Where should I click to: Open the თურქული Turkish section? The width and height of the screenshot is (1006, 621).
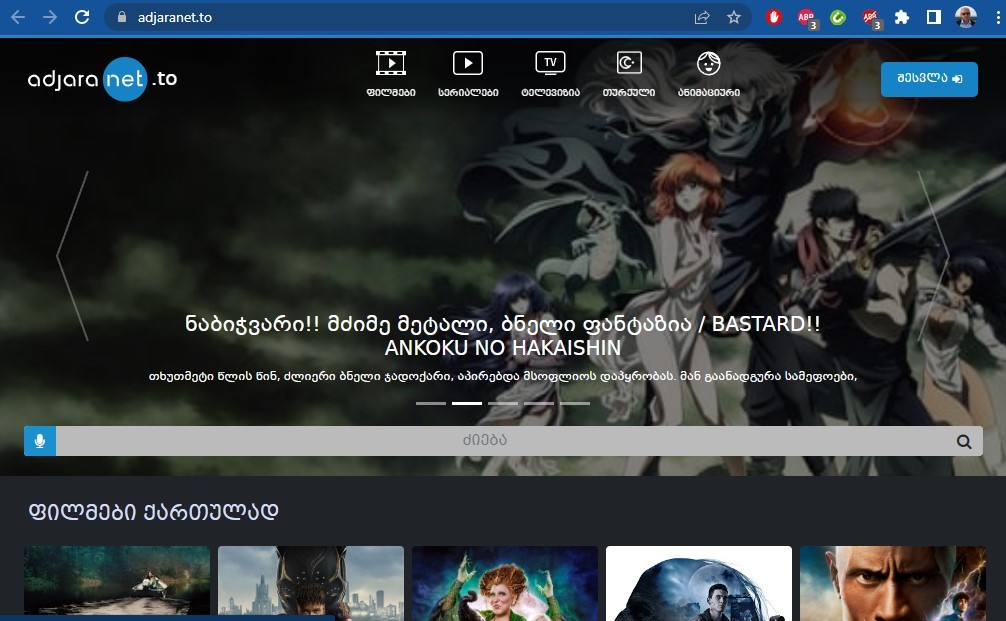click(x=629, y=74)
